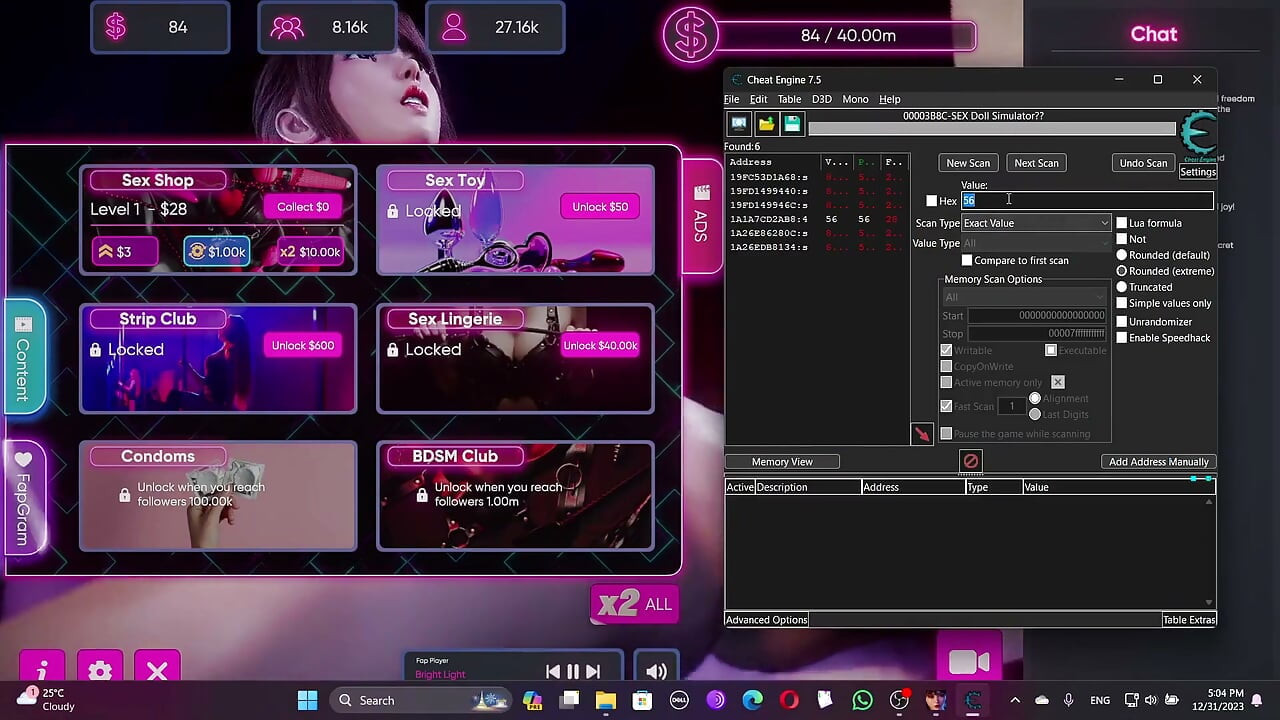Click Add Address Manually button
Image resolution: width=1280 pixels, height=720 pixels.
click(1159, 462)
